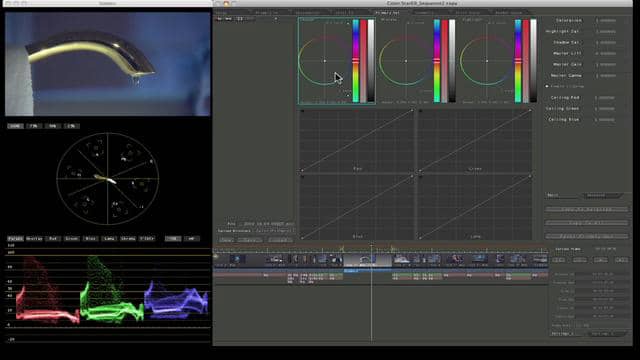Toggle the Enable Clipping checkbox
This screenshot has height=360, width=640.
547,87
